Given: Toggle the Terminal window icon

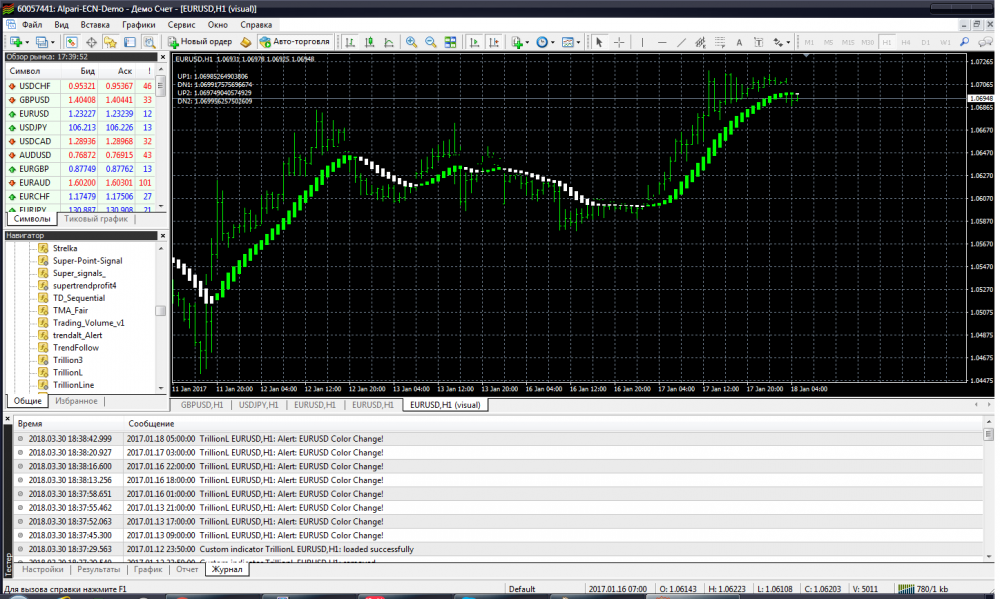Looking at the screenshot, I should point(129,42).
